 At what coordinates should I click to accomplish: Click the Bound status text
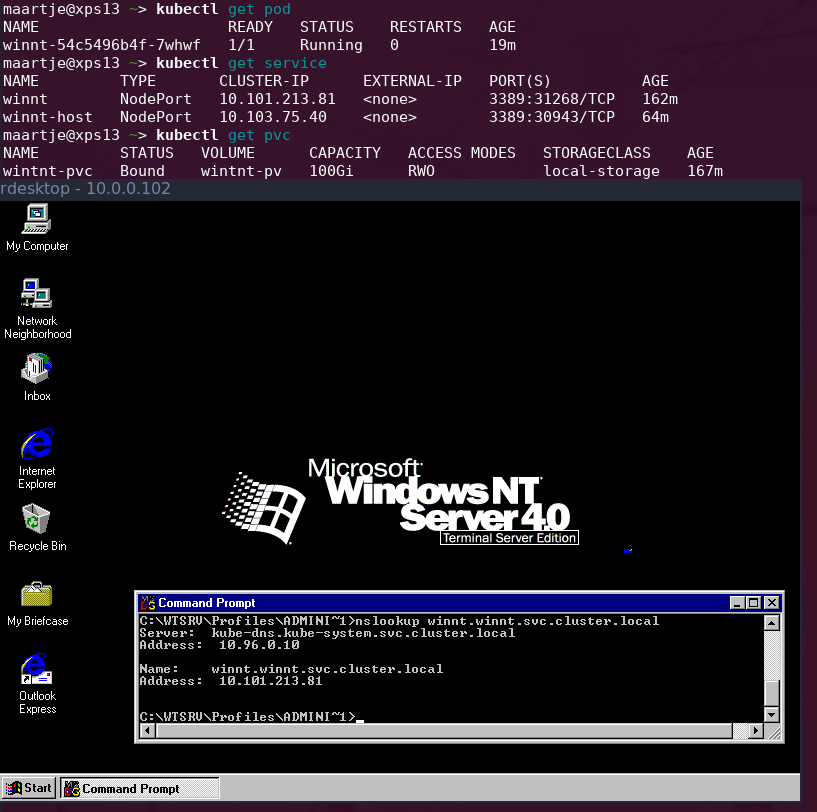point(142,171)
